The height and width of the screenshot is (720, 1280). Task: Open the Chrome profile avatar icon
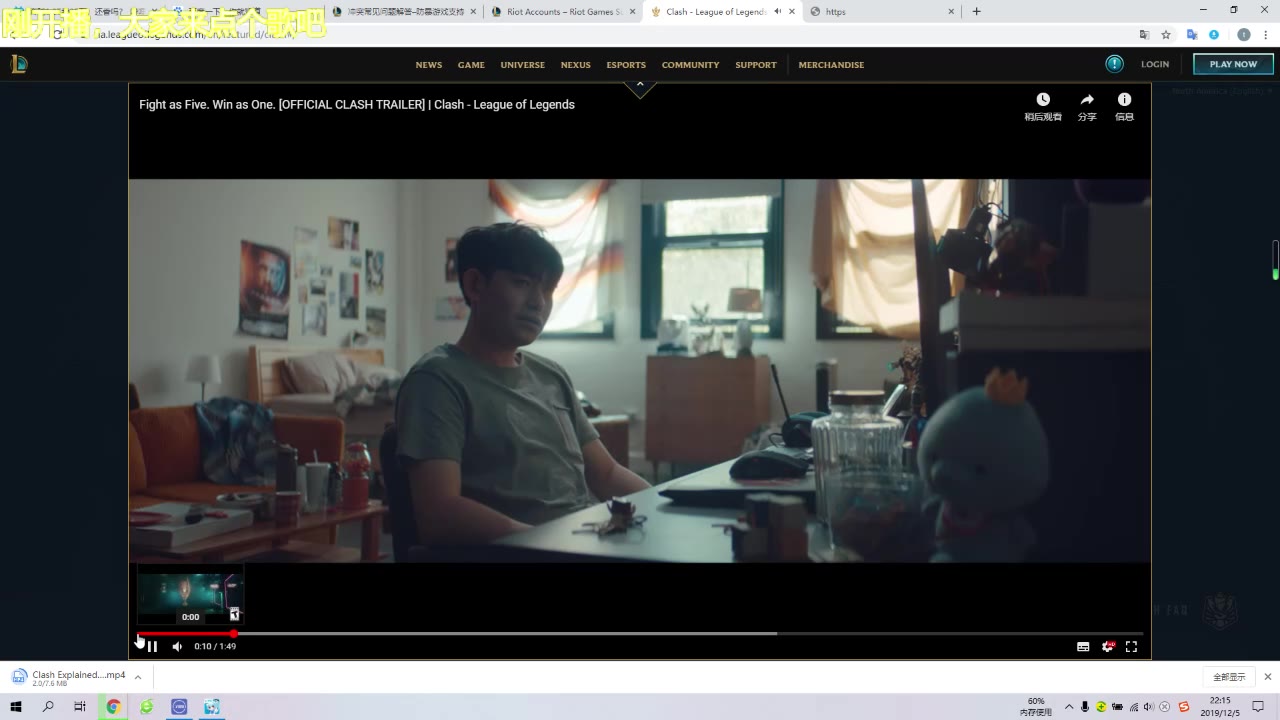tap(1244, 34)
